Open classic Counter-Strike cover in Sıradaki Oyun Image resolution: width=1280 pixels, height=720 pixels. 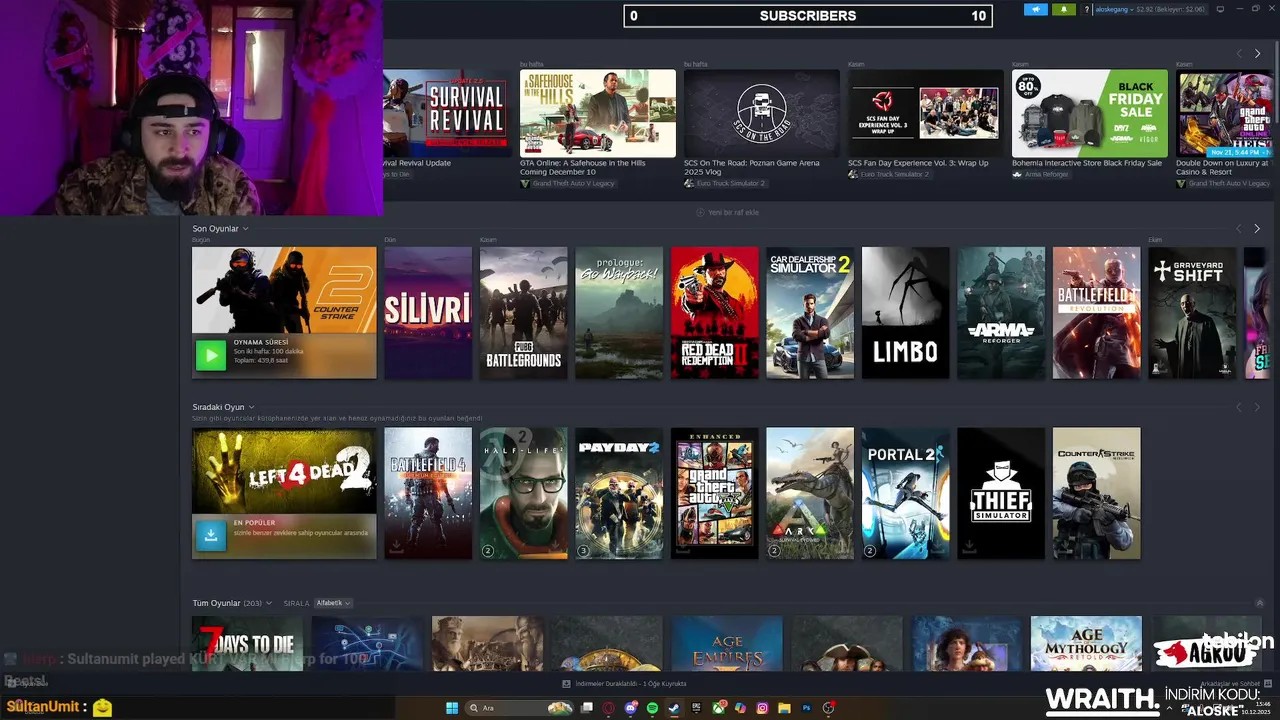click(1096, 493)
